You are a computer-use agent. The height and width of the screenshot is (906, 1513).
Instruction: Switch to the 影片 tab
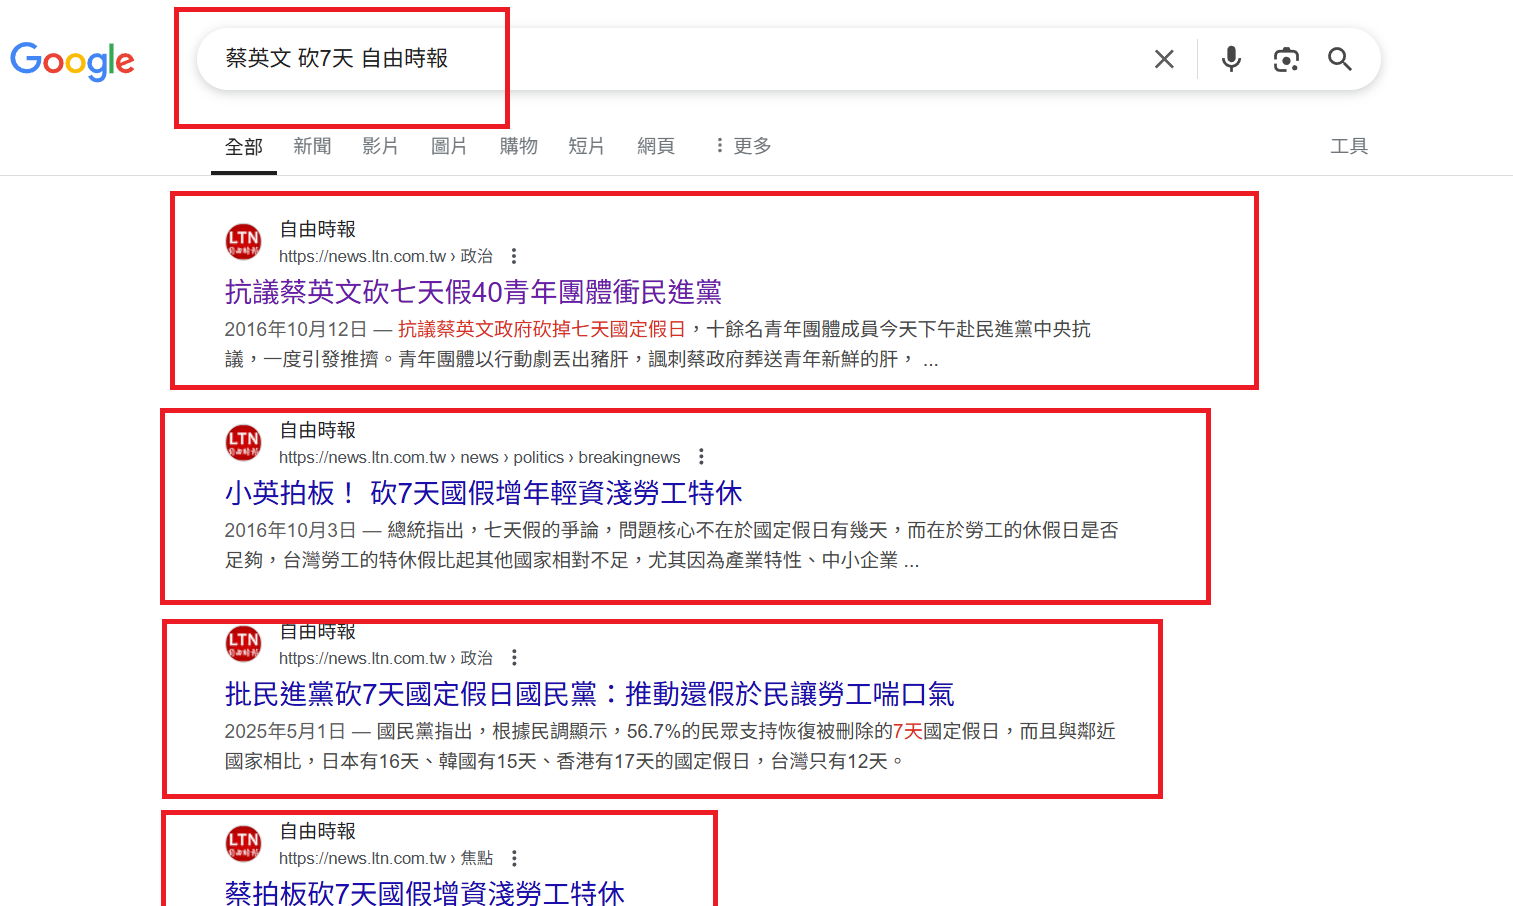tap(380, 146)
